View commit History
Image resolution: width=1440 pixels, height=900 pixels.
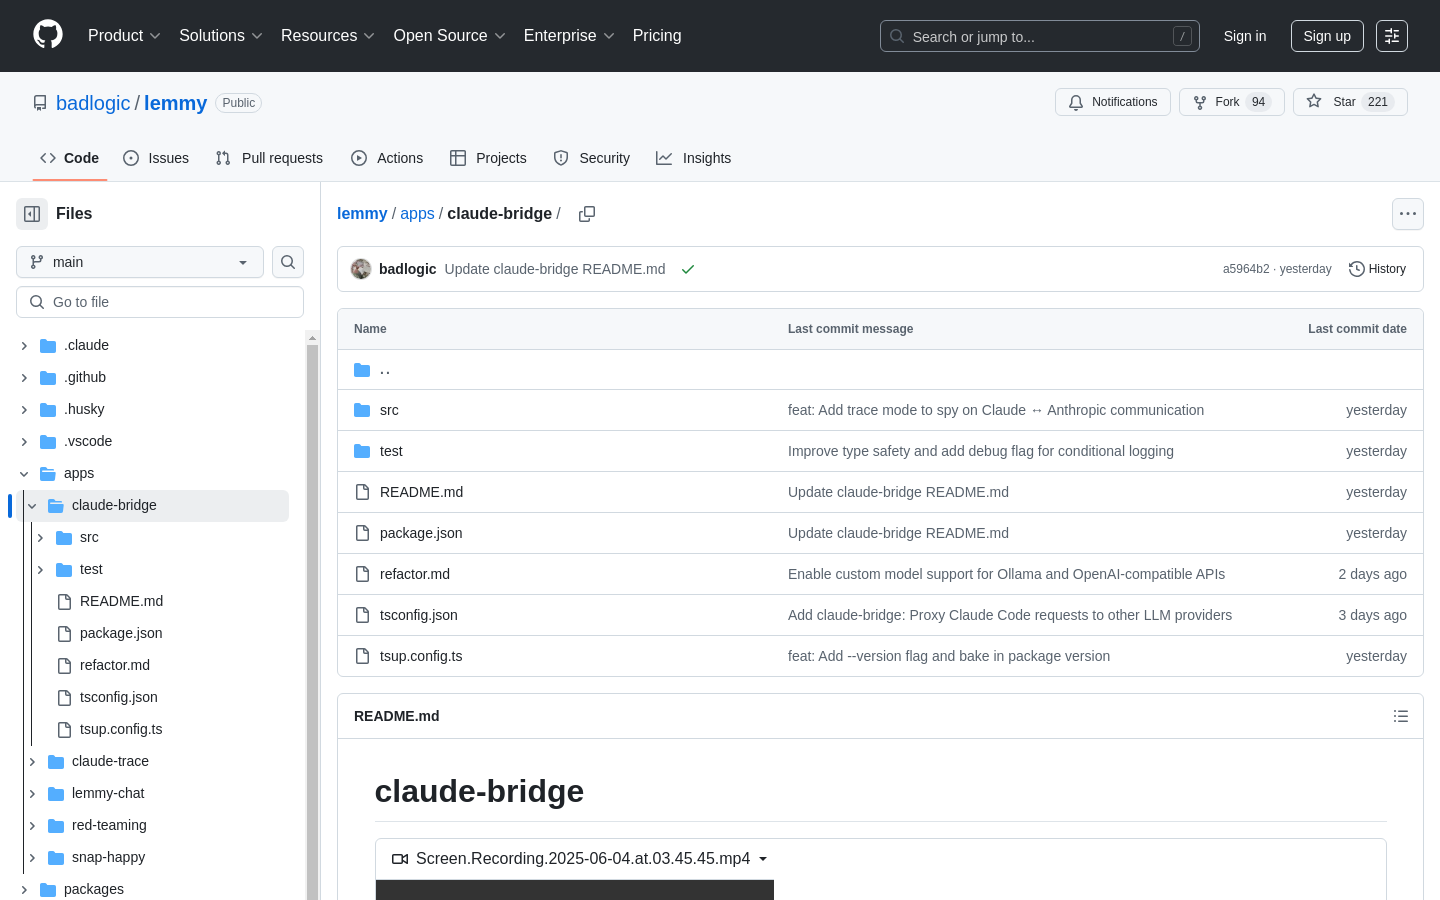coord(1377,269)
